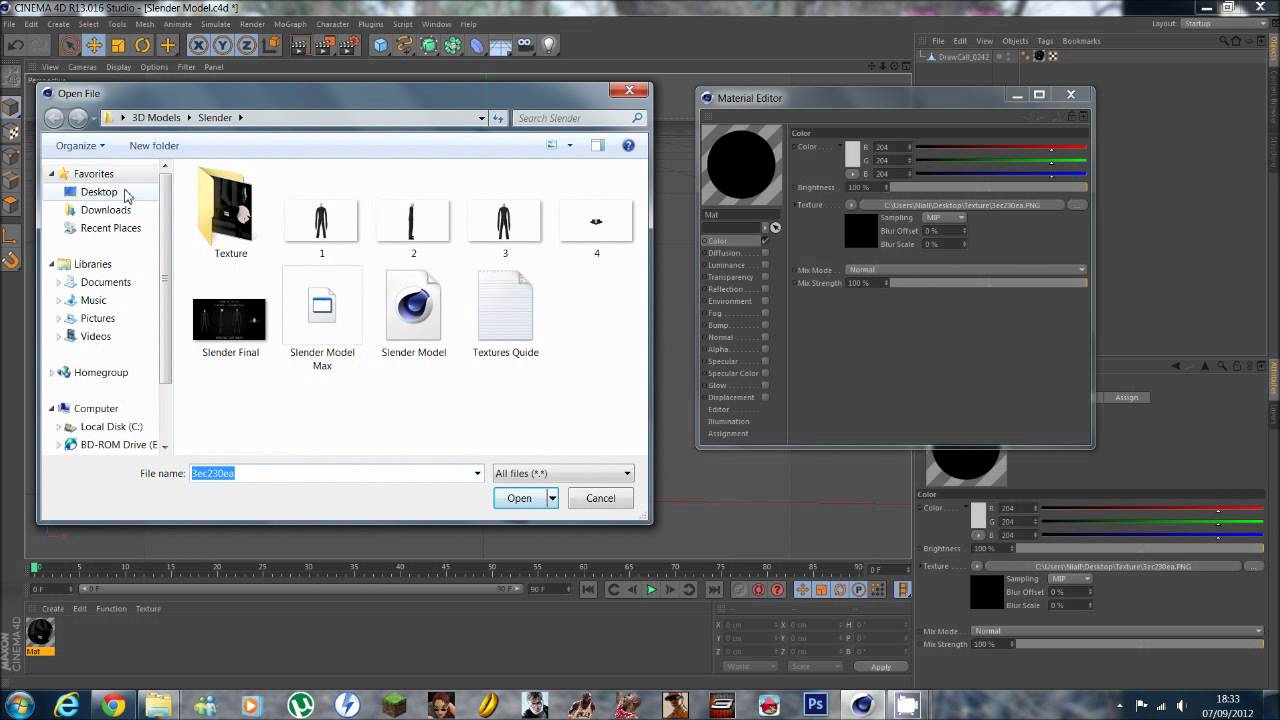Add a Light bulb object
Image resolution: width=1280 pixels, height=720 pixels.
point(549,45)
